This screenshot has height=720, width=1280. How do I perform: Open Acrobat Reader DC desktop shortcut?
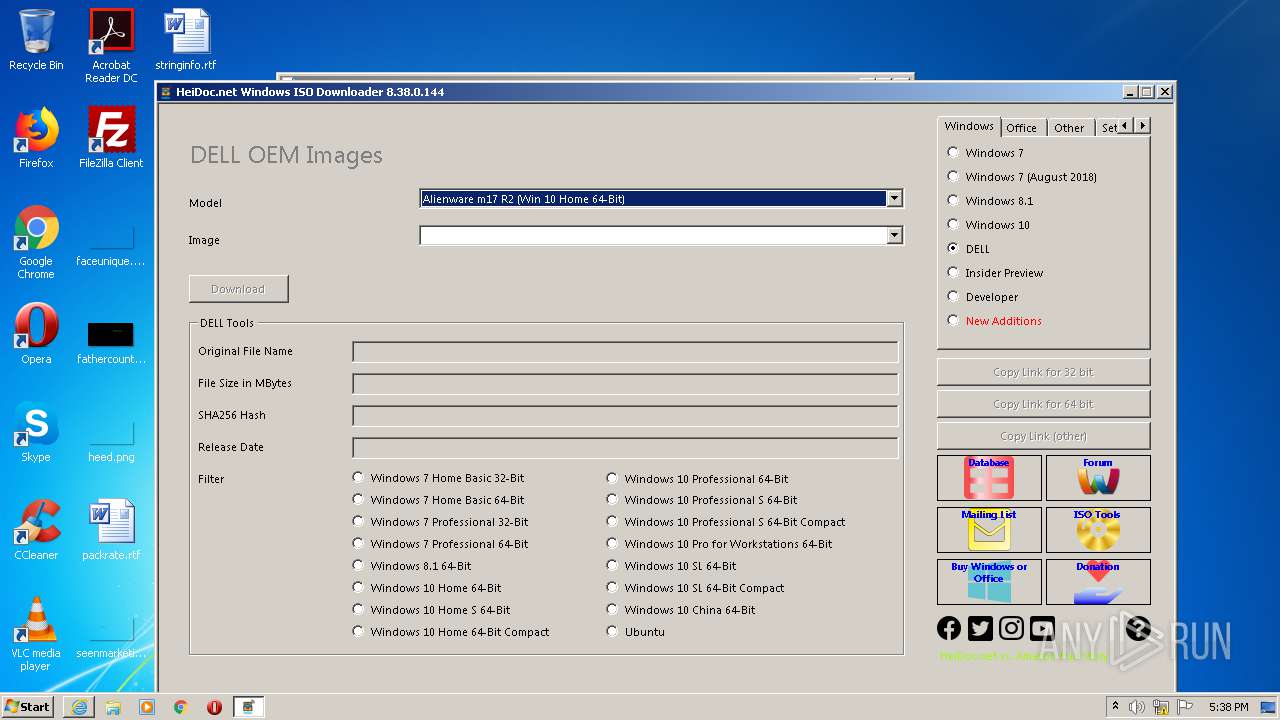(111, 46)
